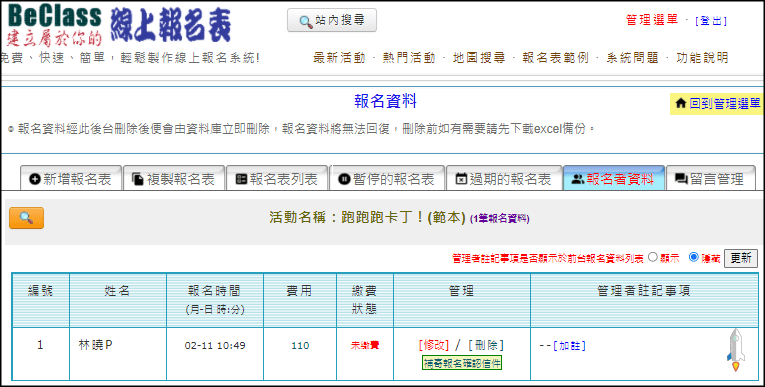Open 功能說明 menu item
Screen dimensions: 765x387
click(x=702, y=58)
